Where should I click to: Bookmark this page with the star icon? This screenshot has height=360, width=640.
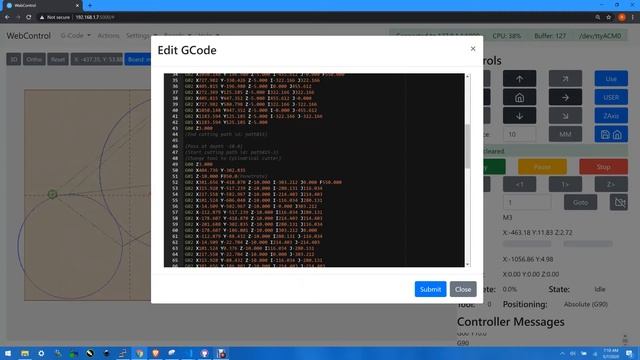(609, 17)
